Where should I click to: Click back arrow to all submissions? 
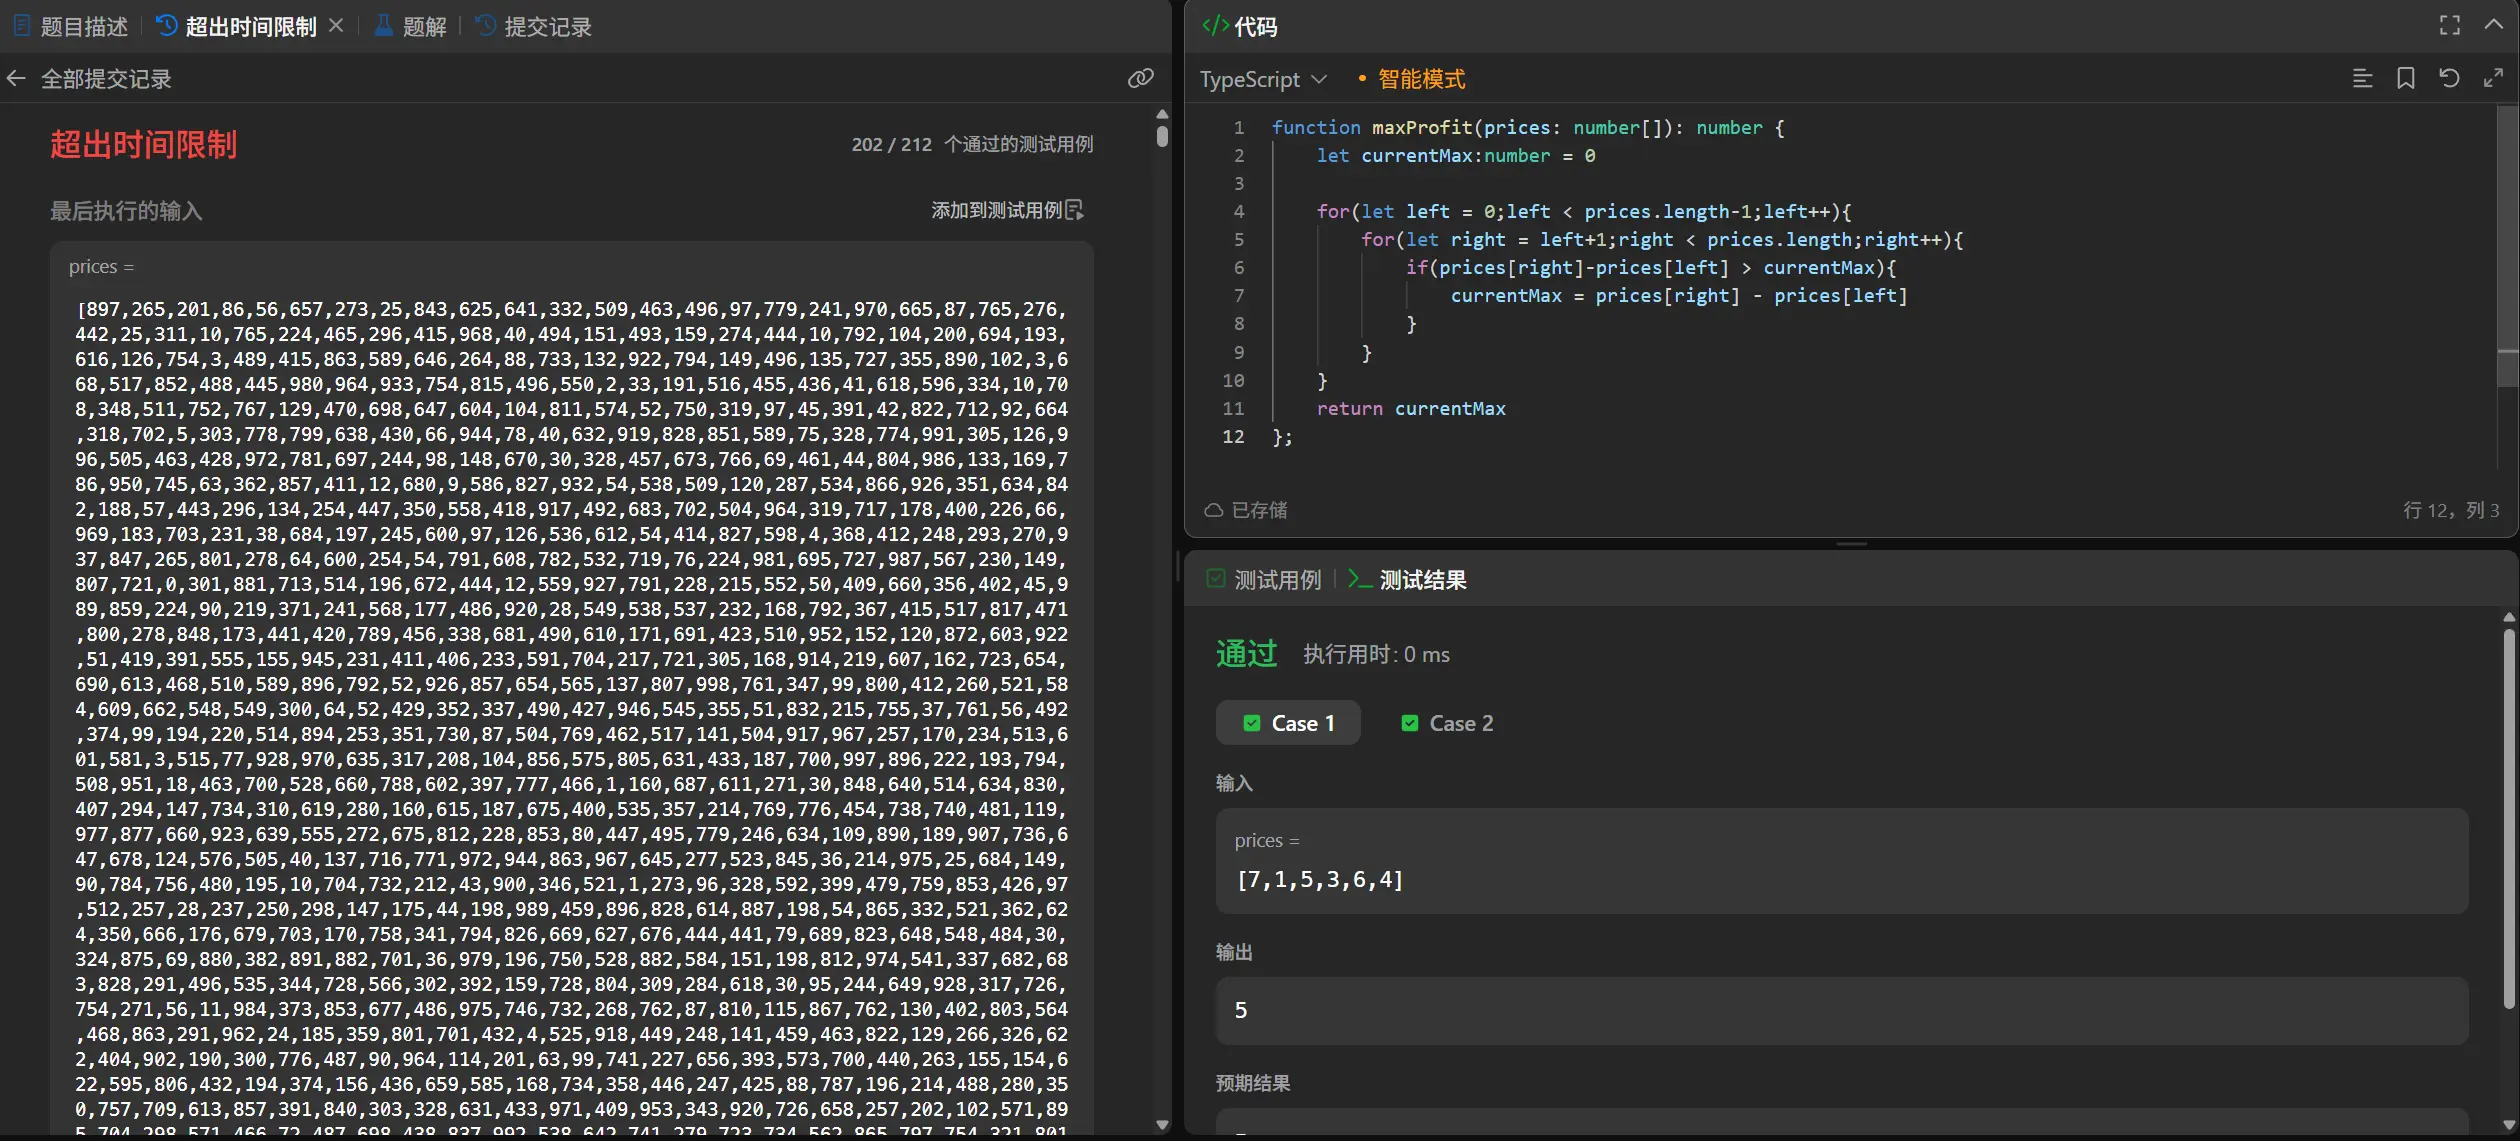coord(16,79)
